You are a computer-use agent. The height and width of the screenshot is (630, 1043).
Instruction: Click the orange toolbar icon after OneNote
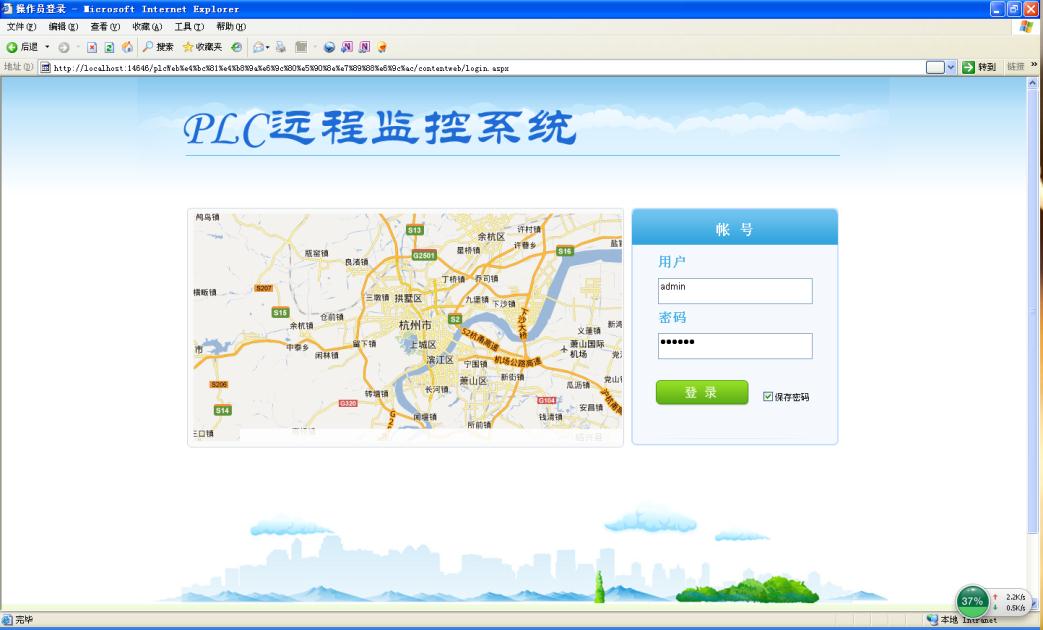coord(382,47)
